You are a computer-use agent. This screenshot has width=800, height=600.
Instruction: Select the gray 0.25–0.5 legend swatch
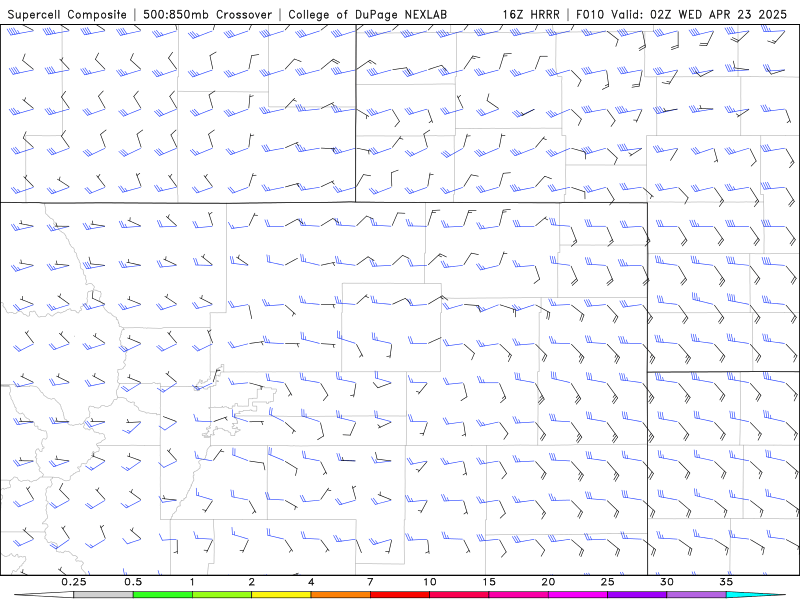click(x=103, y=595)
